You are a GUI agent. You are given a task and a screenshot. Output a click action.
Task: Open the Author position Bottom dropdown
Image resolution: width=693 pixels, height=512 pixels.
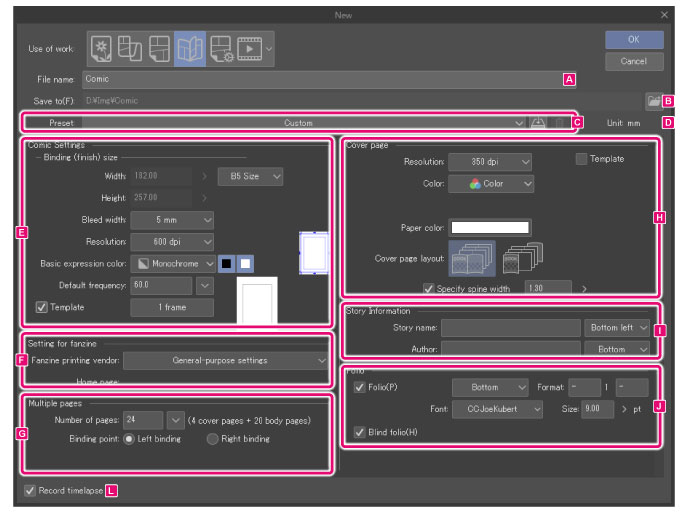(617, 349)
